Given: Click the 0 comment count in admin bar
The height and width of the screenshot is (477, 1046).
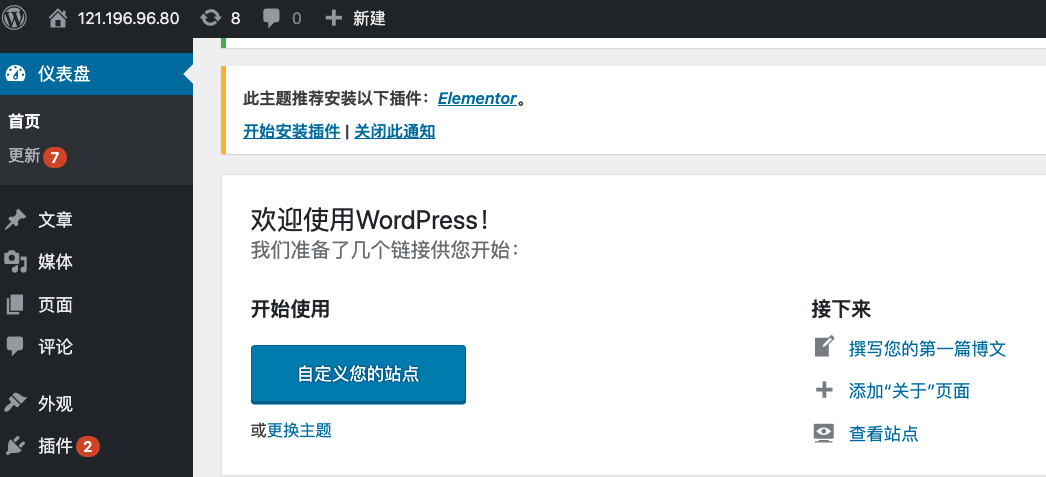Looking at the screenshot, I should 297,18.
